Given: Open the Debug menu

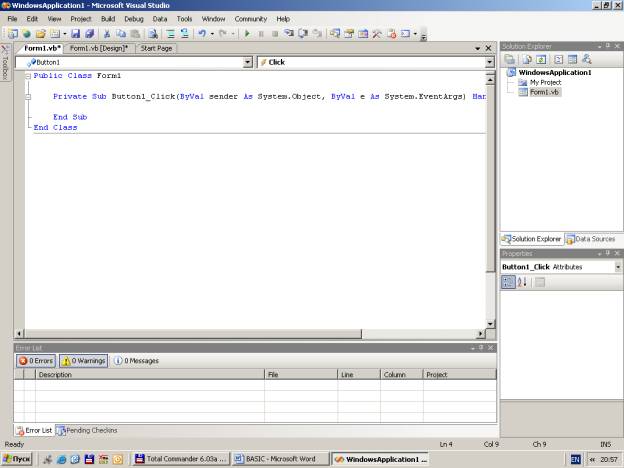Looking at the screenshot, I should point(134,19).
